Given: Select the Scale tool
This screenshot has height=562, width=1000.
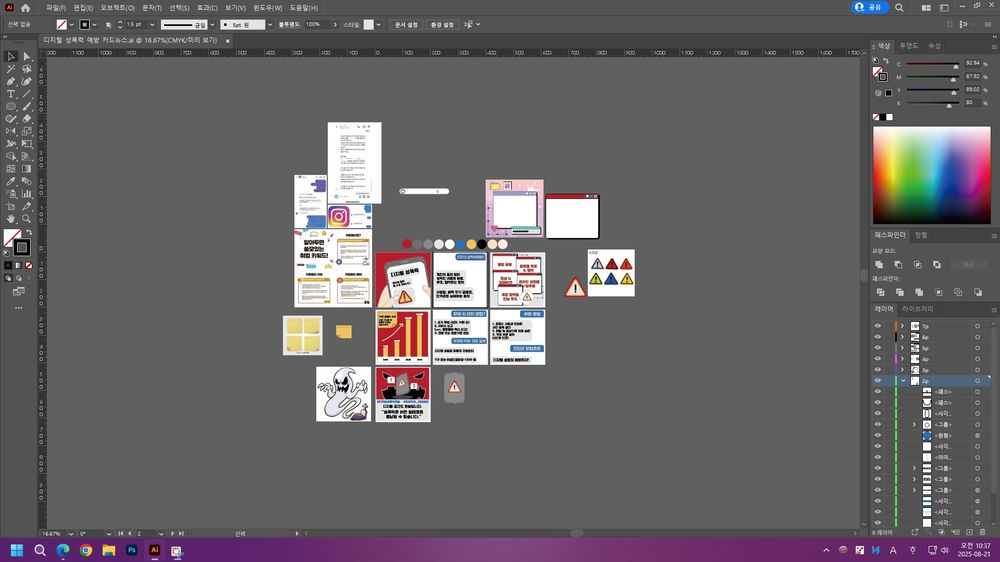Looking at the screenshot, I should coord(27,131).
